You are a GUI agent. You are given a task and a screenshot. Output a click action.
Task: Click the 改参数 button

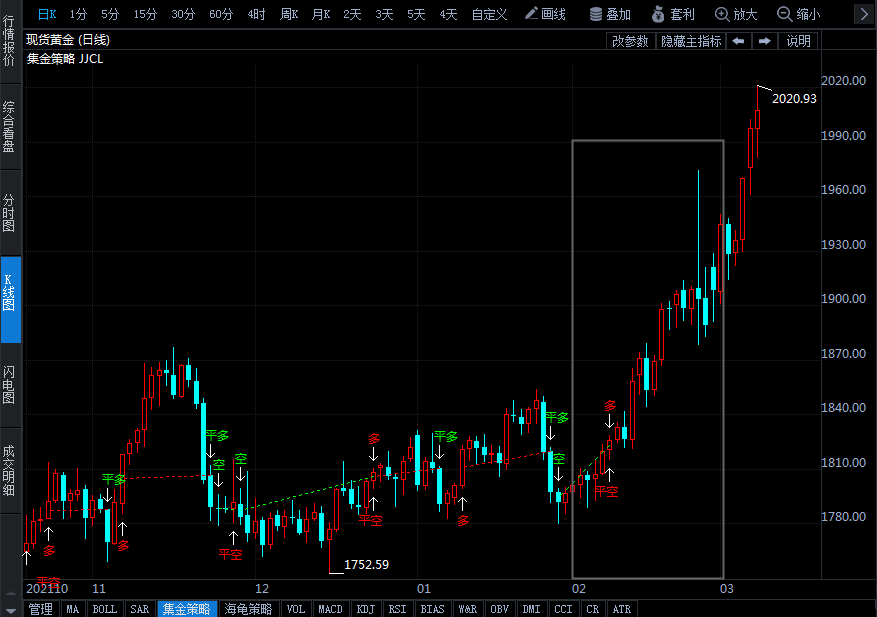630,41
